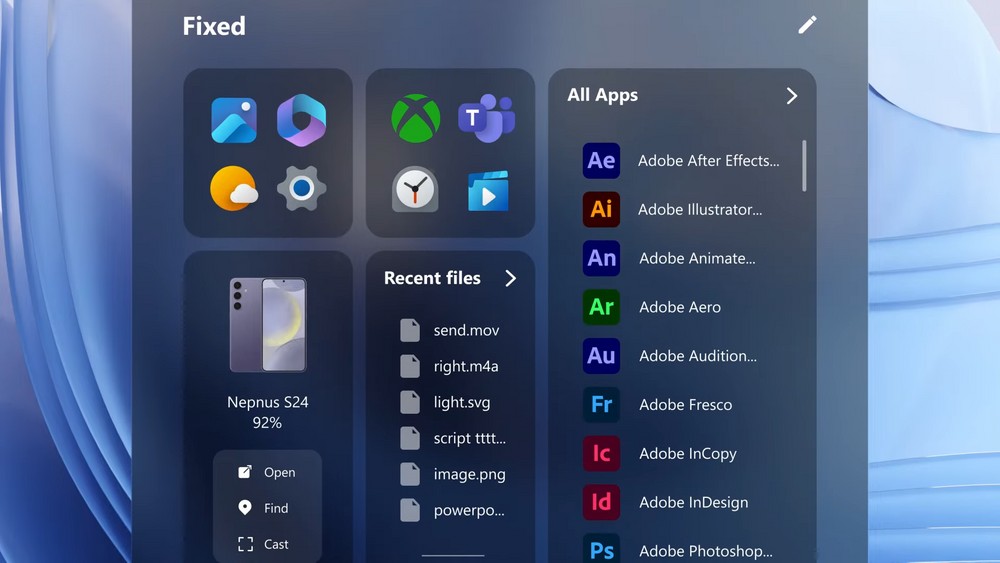This screenshot has width=1000, height=563.
Task: Open the Microsoft Teams icon
Action: point(487,118)
